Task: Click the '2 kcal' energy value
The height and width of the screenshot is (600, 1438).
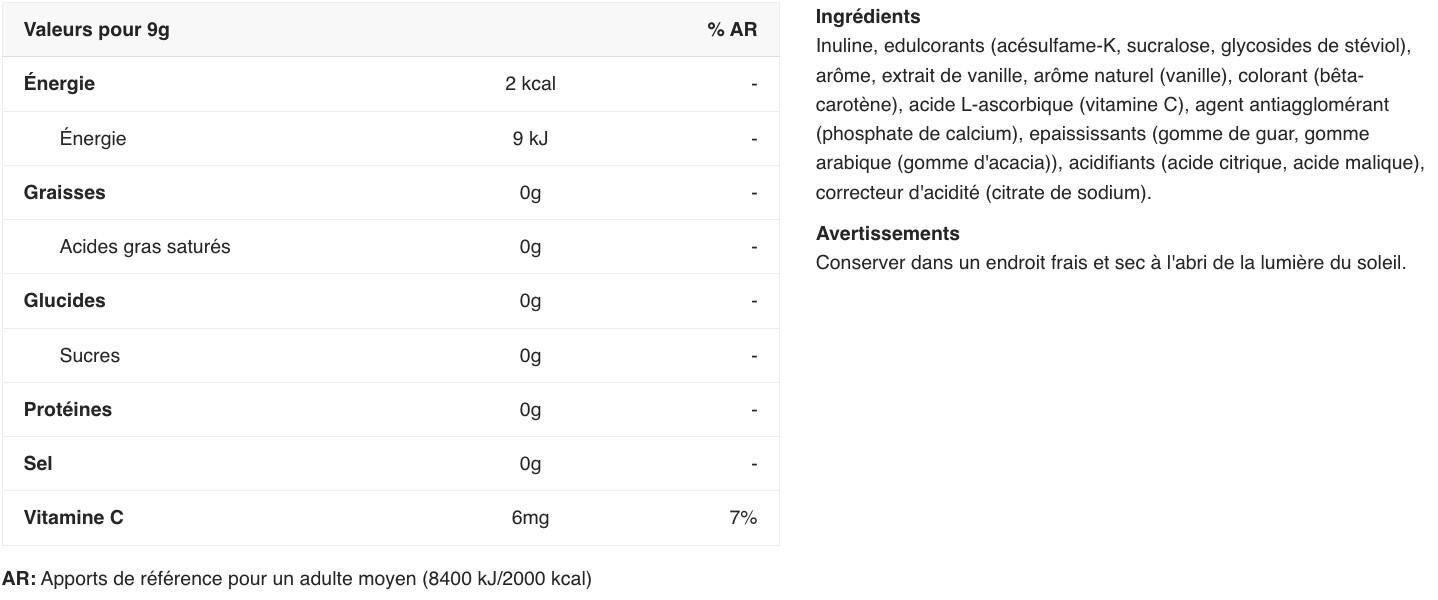Action: point(530,83)
